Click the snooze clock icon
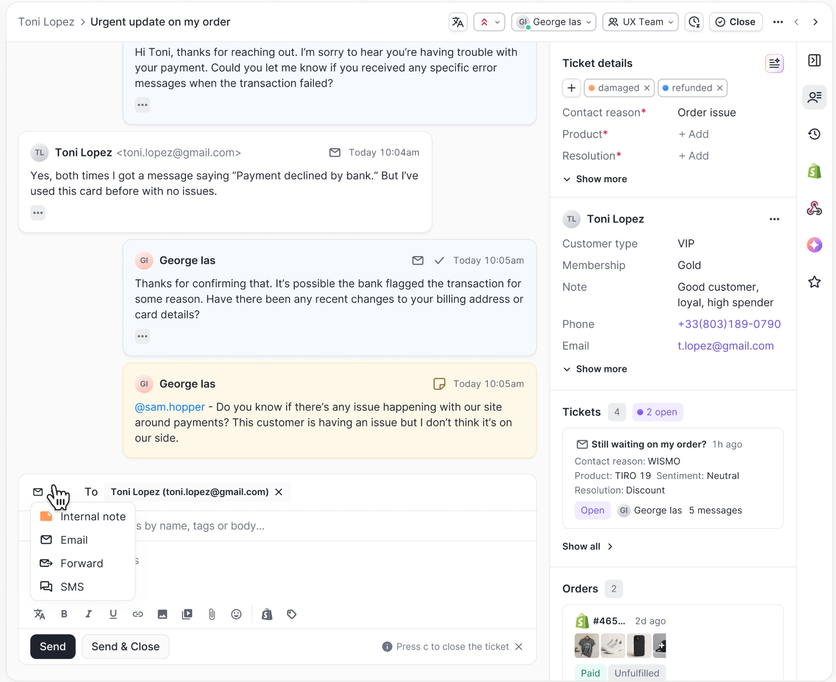Screen dimensions: 836x682 click(x=694, y=22)
